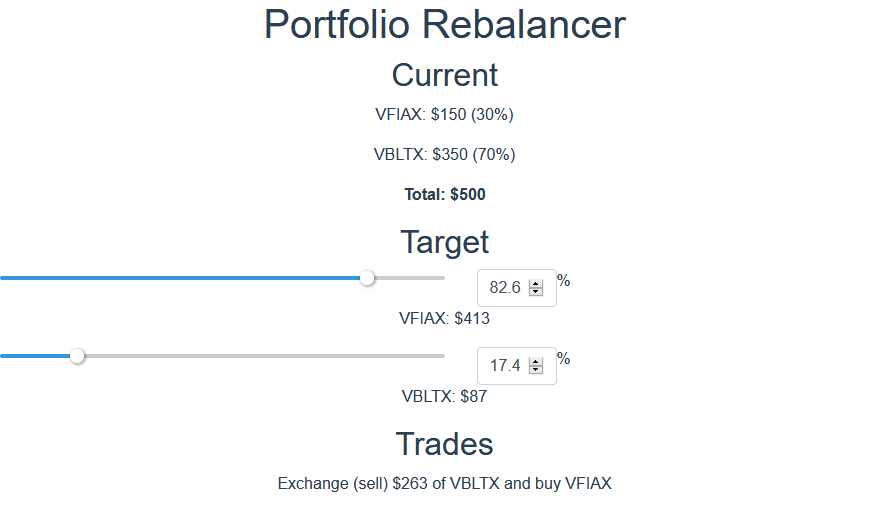Click the Exchange (sell) $263 trade text
The width and height of the screenshot is (889, 511).
pyautogui.click(x=444, y=483)
